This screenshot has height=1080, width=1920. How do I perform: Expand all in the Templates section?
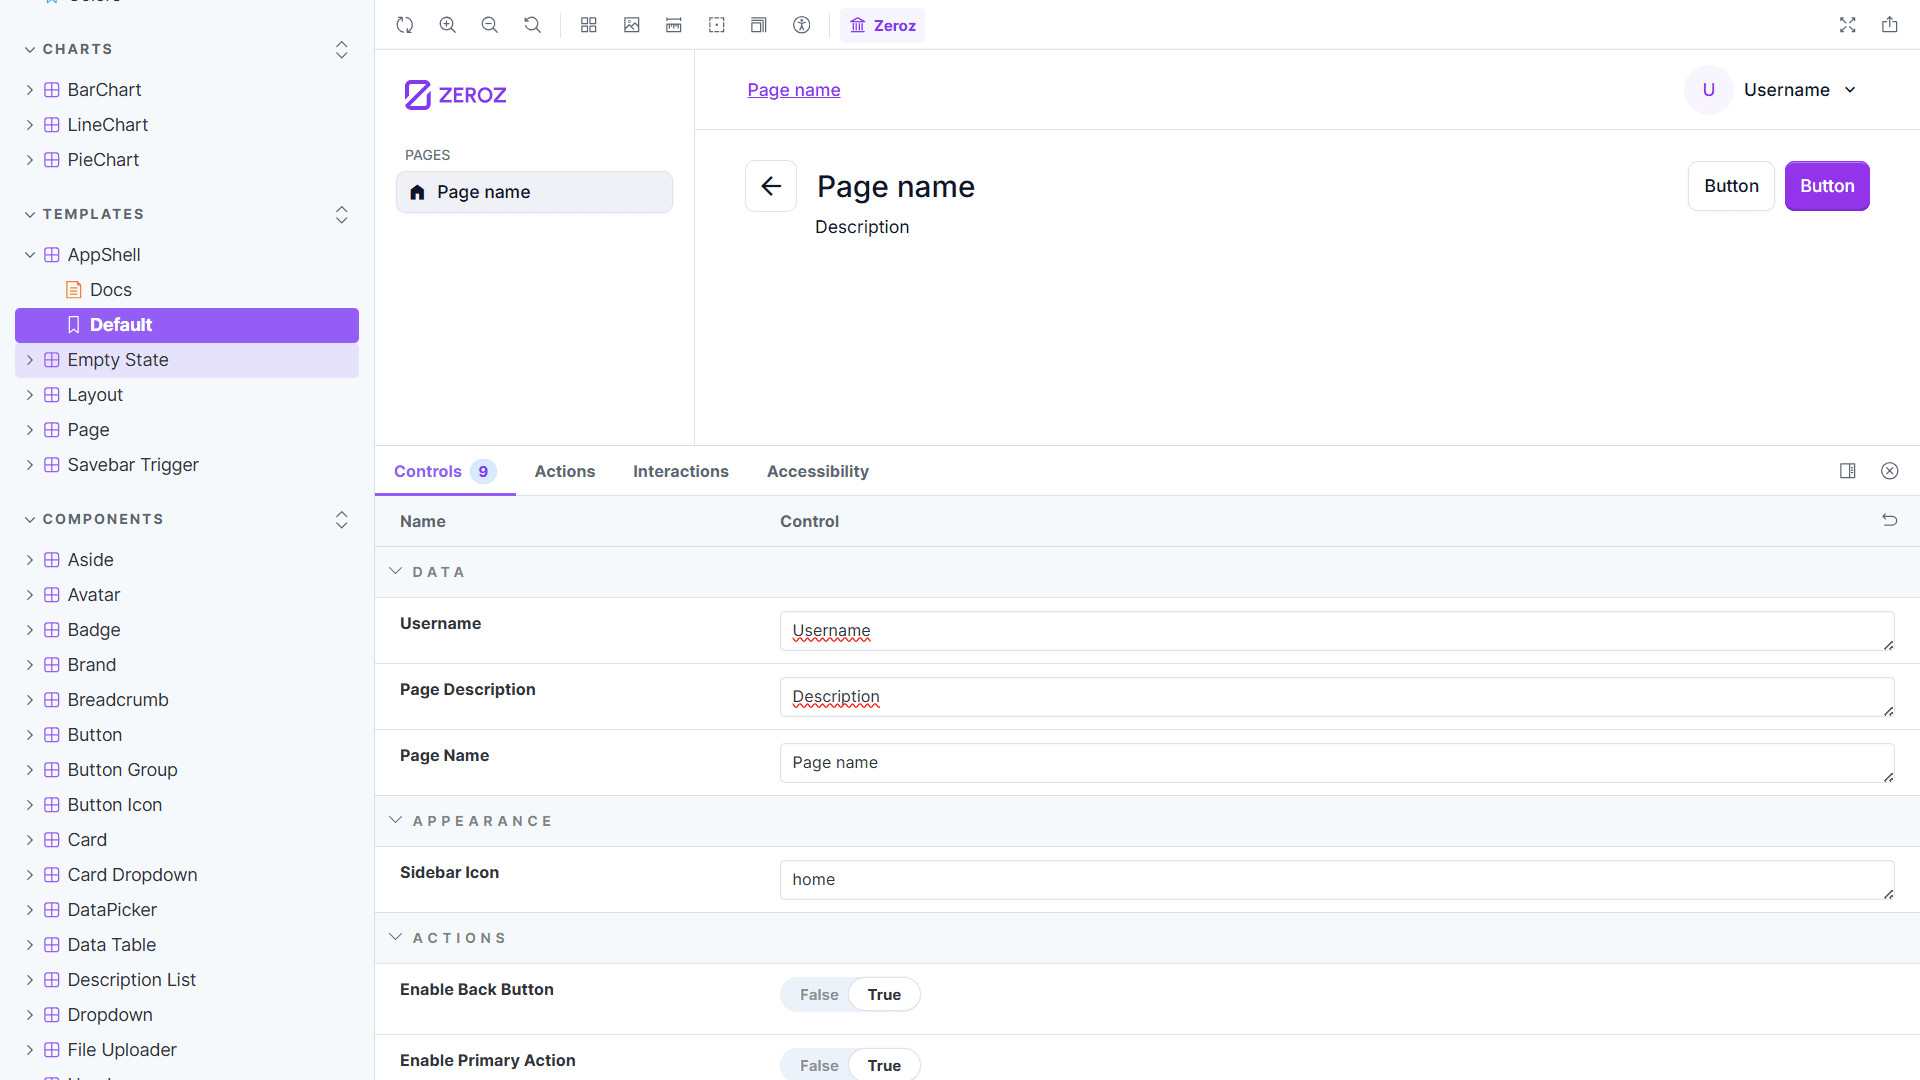pos(342,214)
